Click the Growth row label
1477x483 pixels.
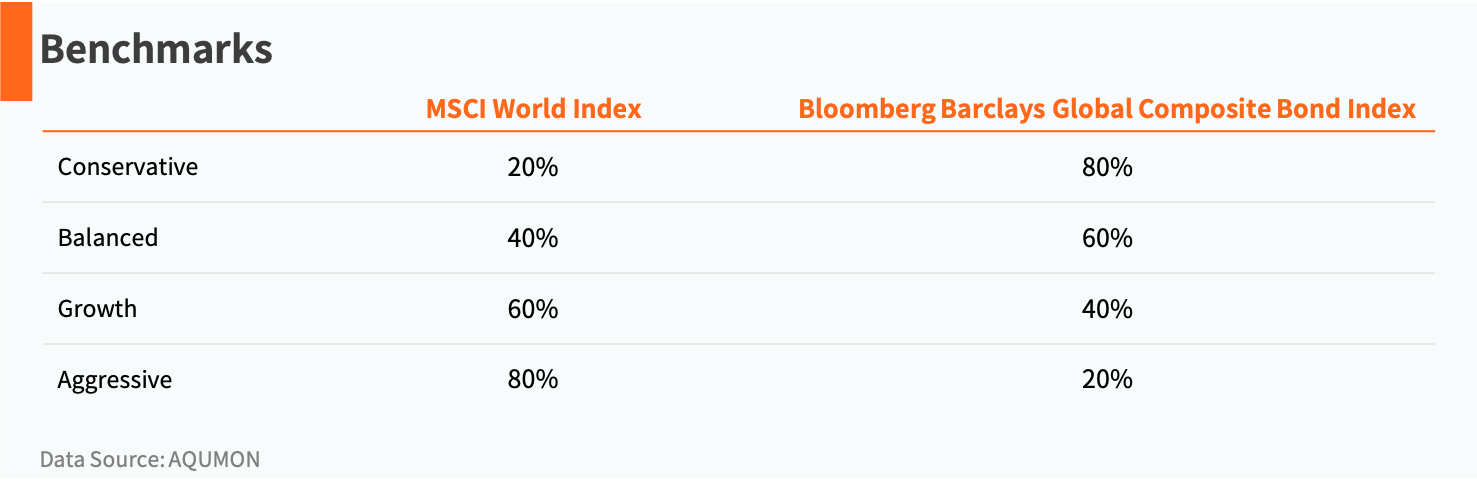97,308
